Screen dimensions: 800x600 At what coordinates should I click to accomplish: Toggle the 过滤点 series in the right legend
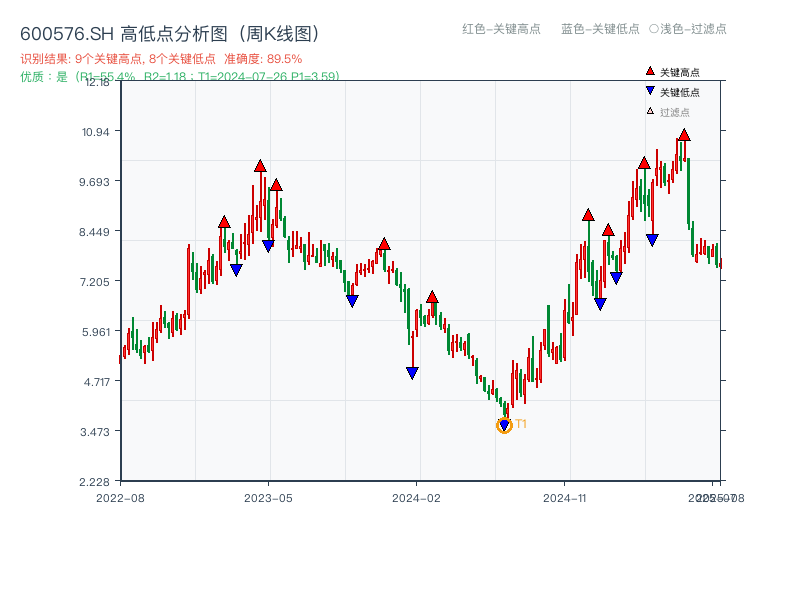pos(668,112)
